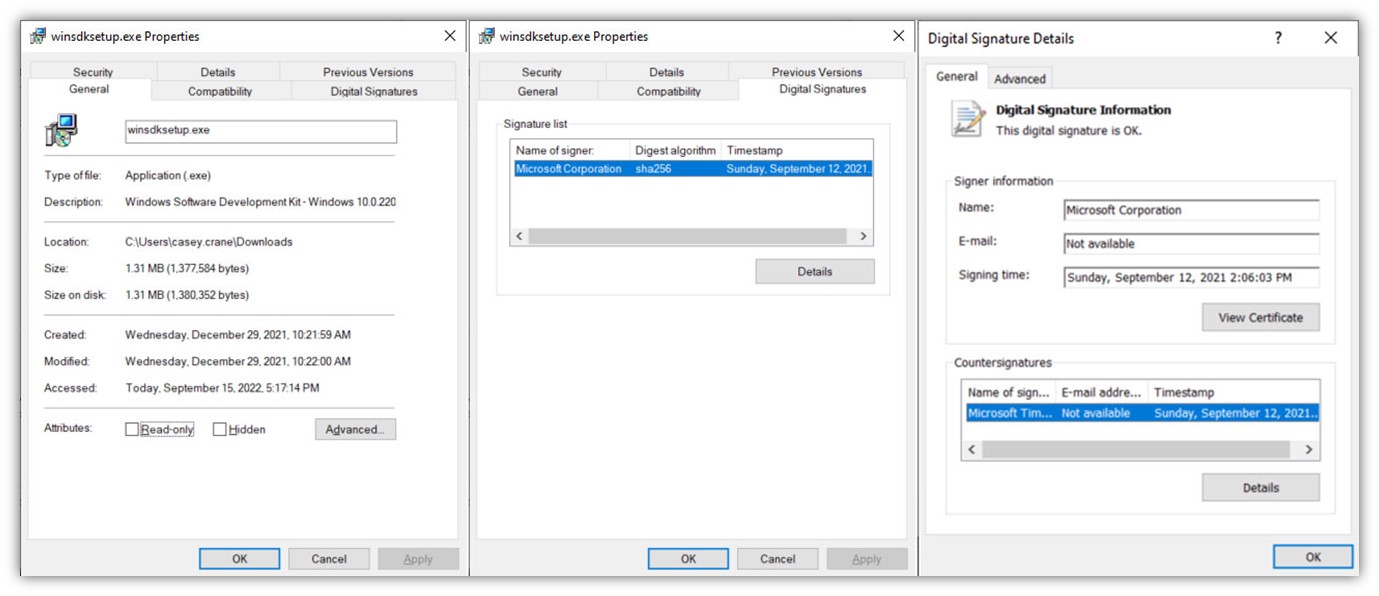Click the signer Name field Microsoft Corporation
This screenshot has width=1379, height=596.
[1191, 210]
